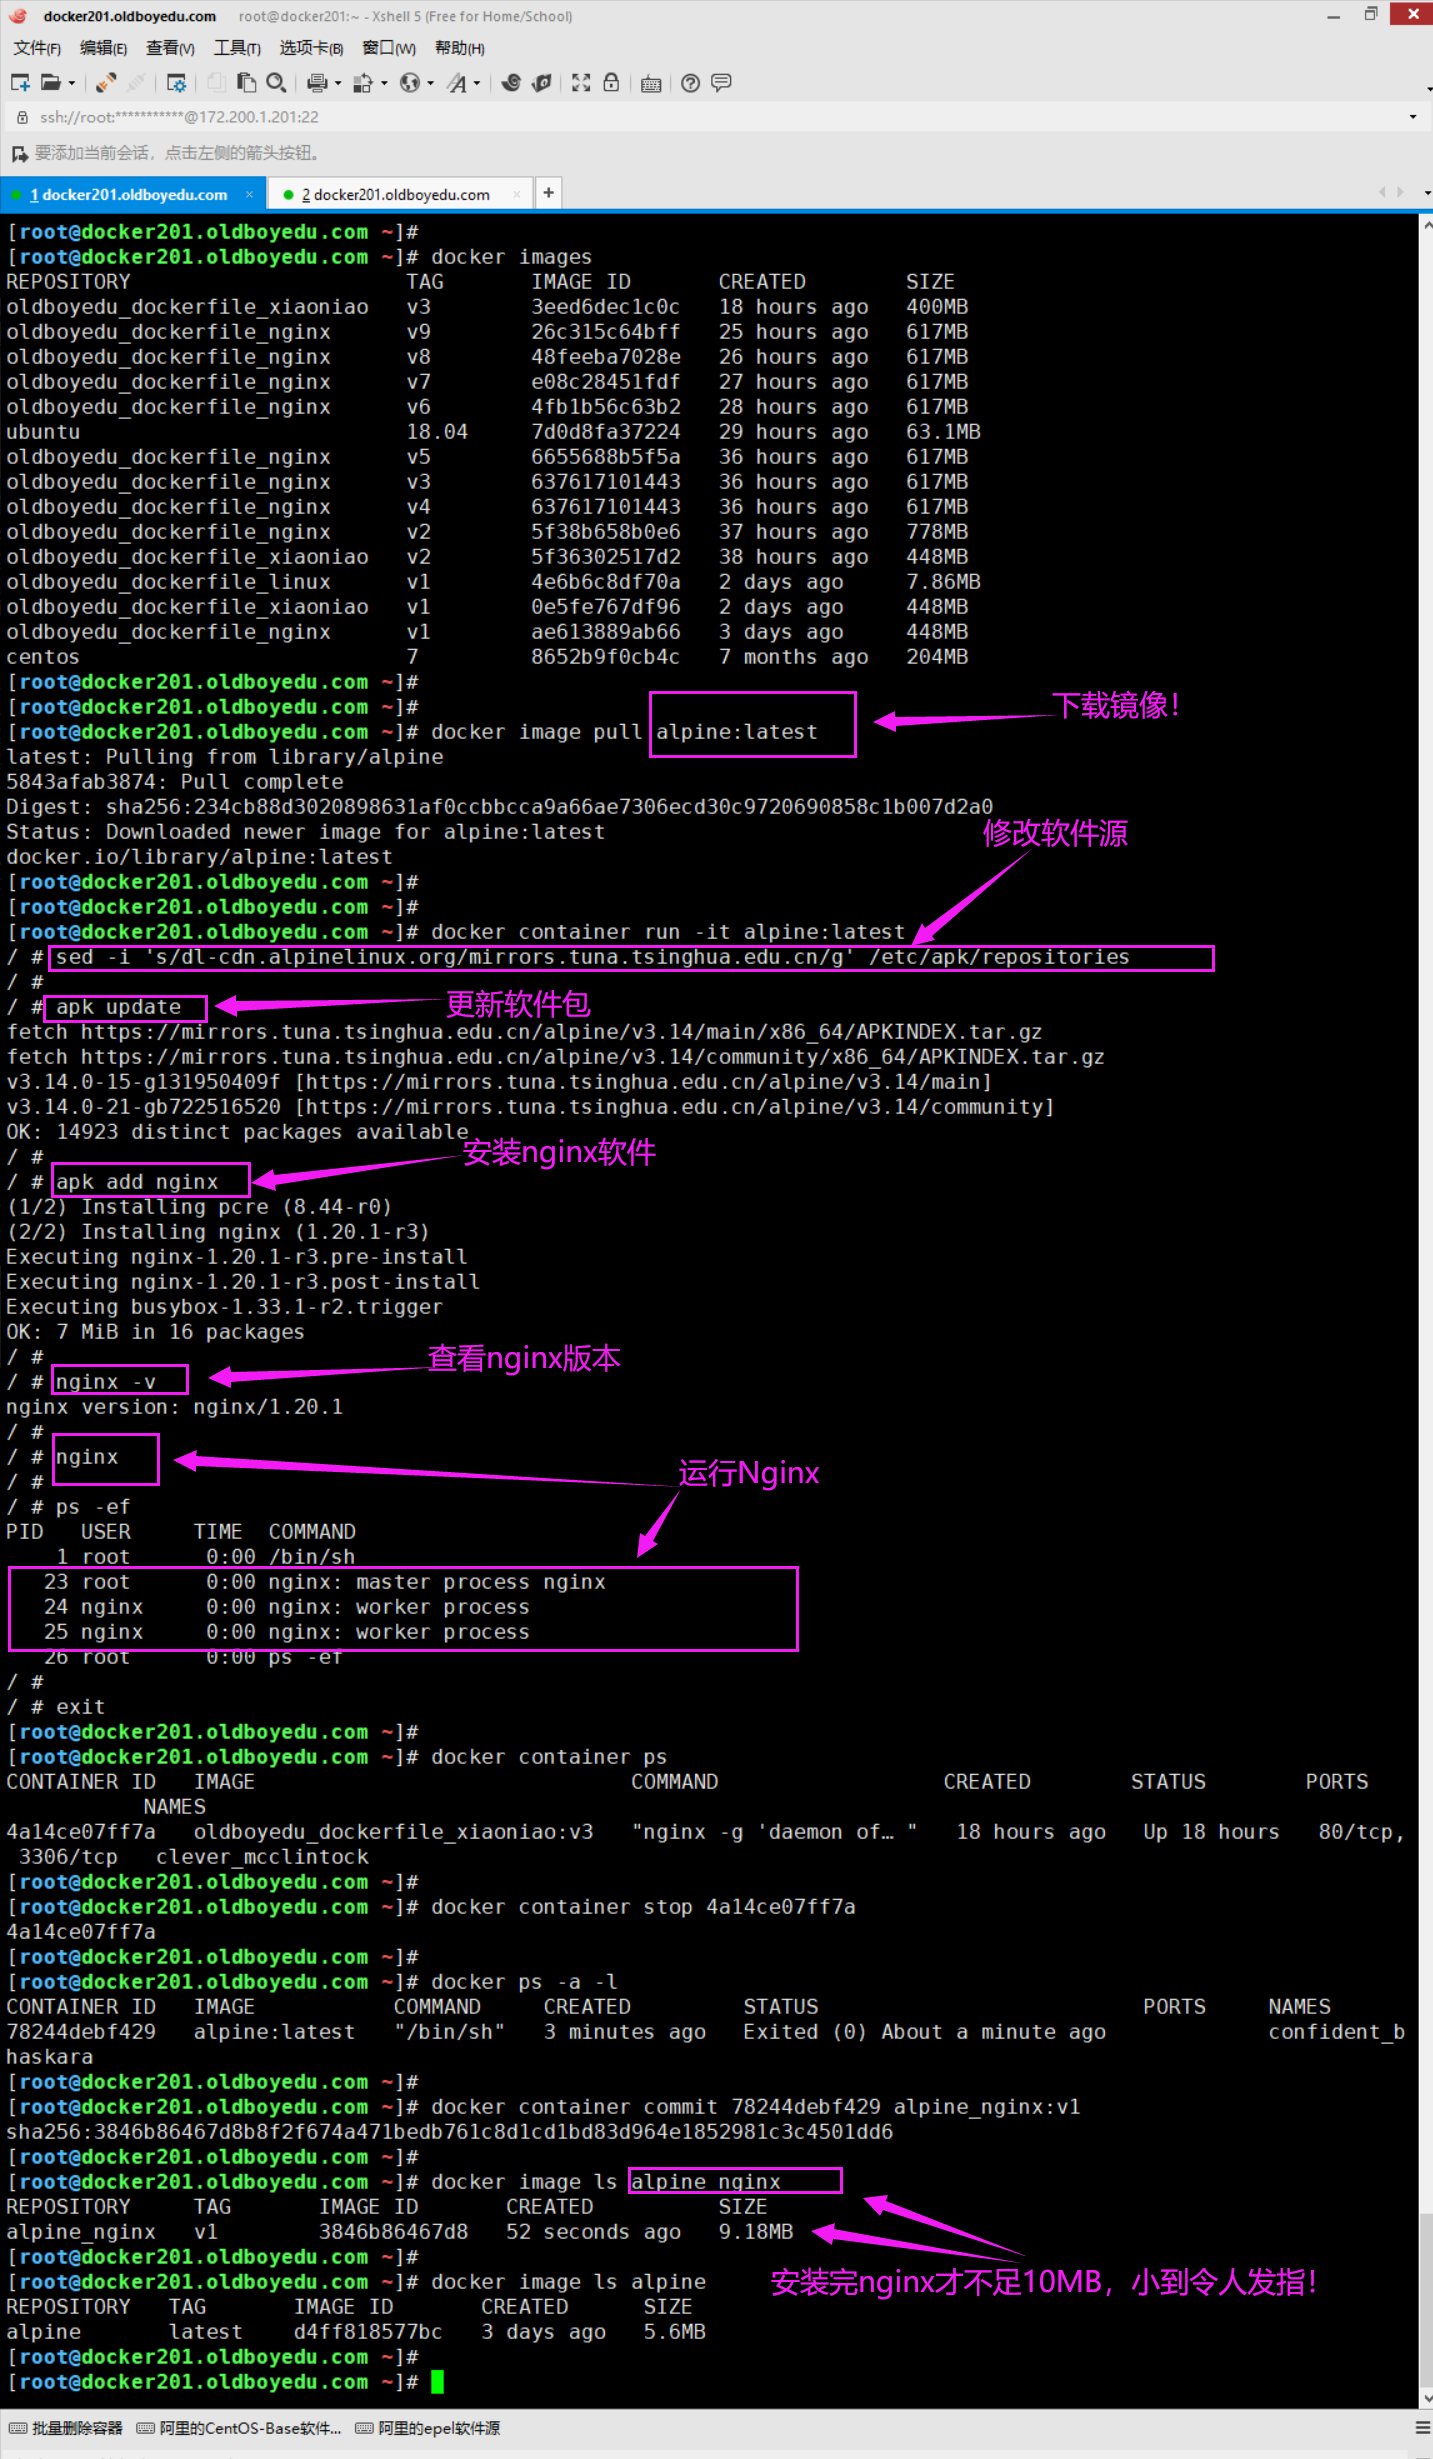
Task: Click the add current session arrow icon
Action: pyautogui.click(x=19, y=153)
